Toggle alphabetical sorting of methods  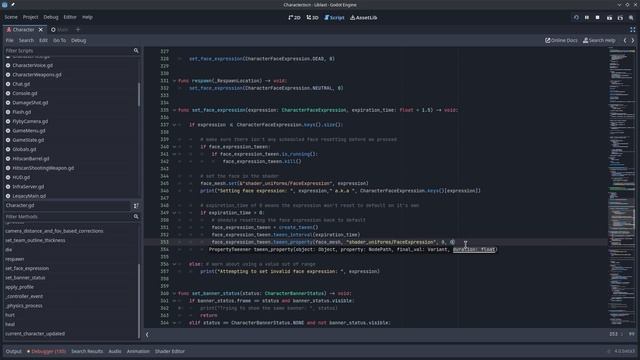point(136,206)
